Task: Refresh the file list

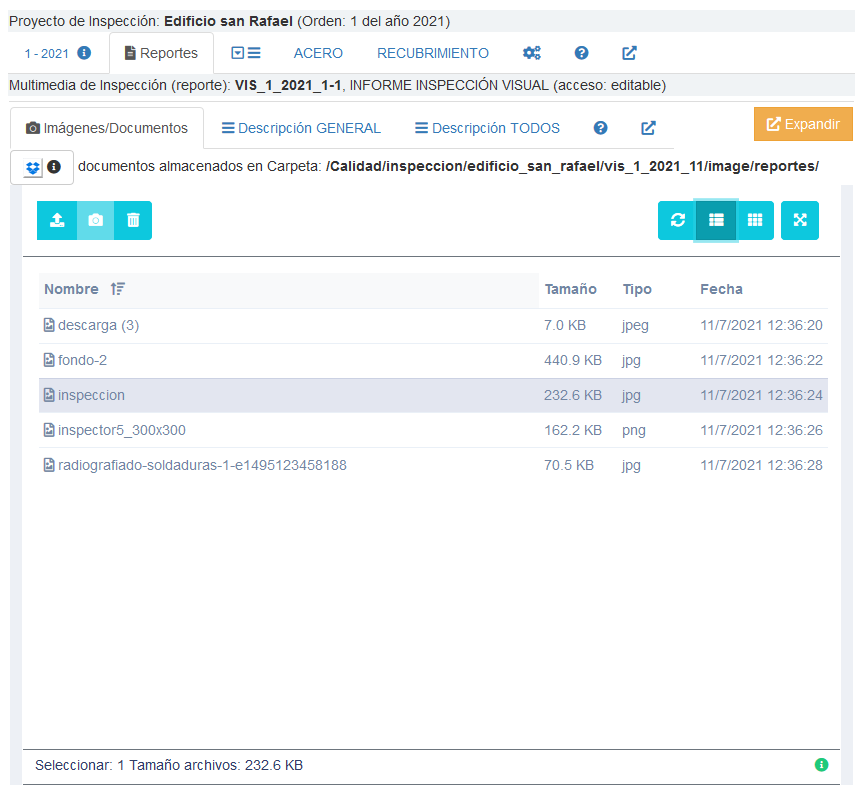Action: [677, 221]
